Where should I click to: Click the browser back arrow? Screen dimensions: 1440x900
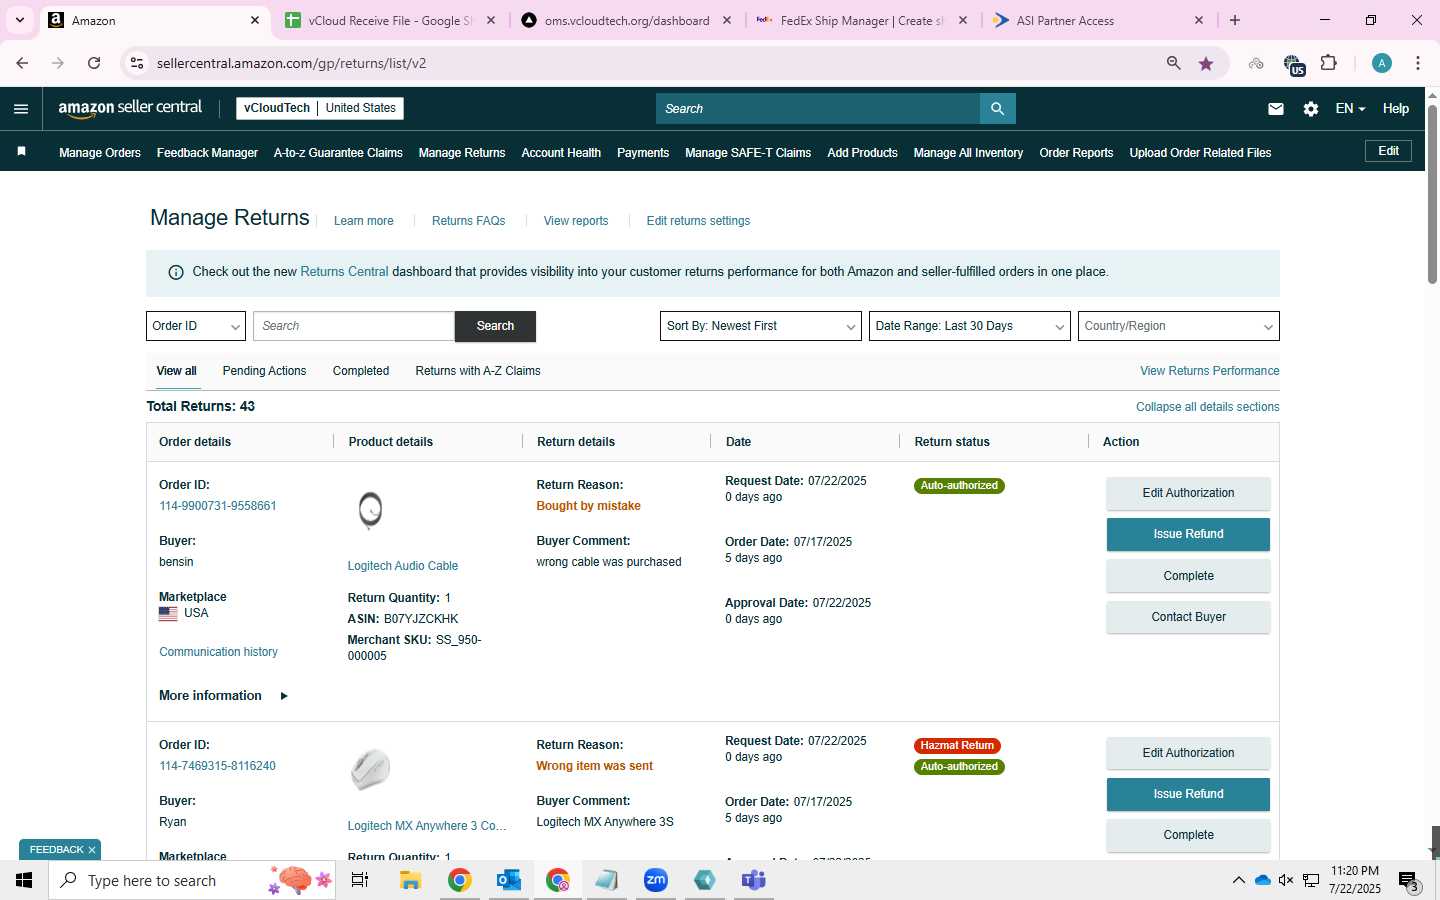(x=22, y=63)
